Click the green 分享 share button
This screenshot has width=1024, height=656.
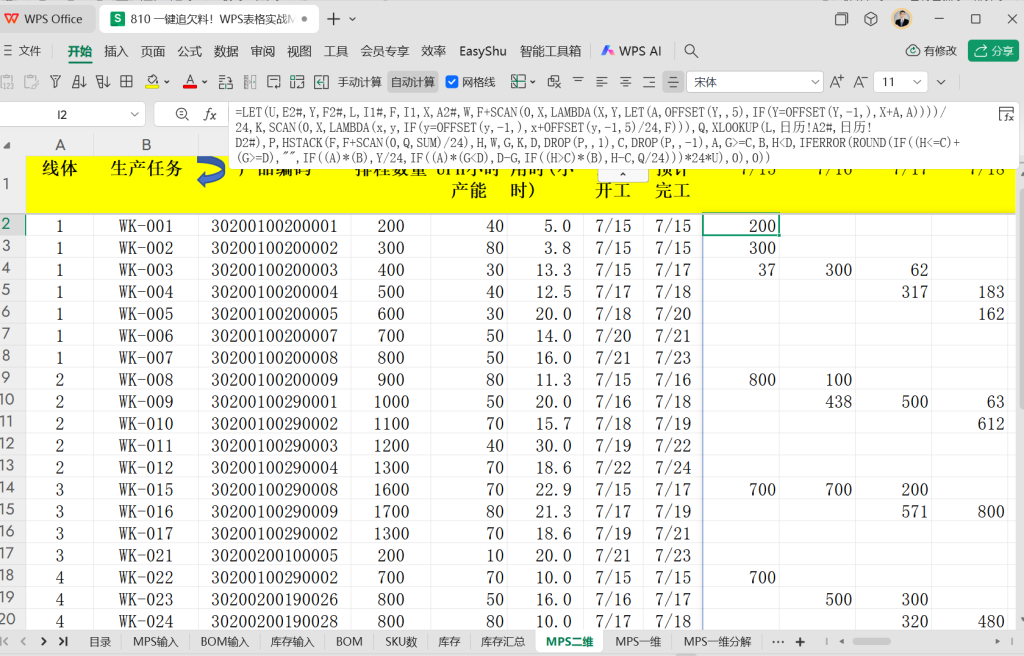993,51
